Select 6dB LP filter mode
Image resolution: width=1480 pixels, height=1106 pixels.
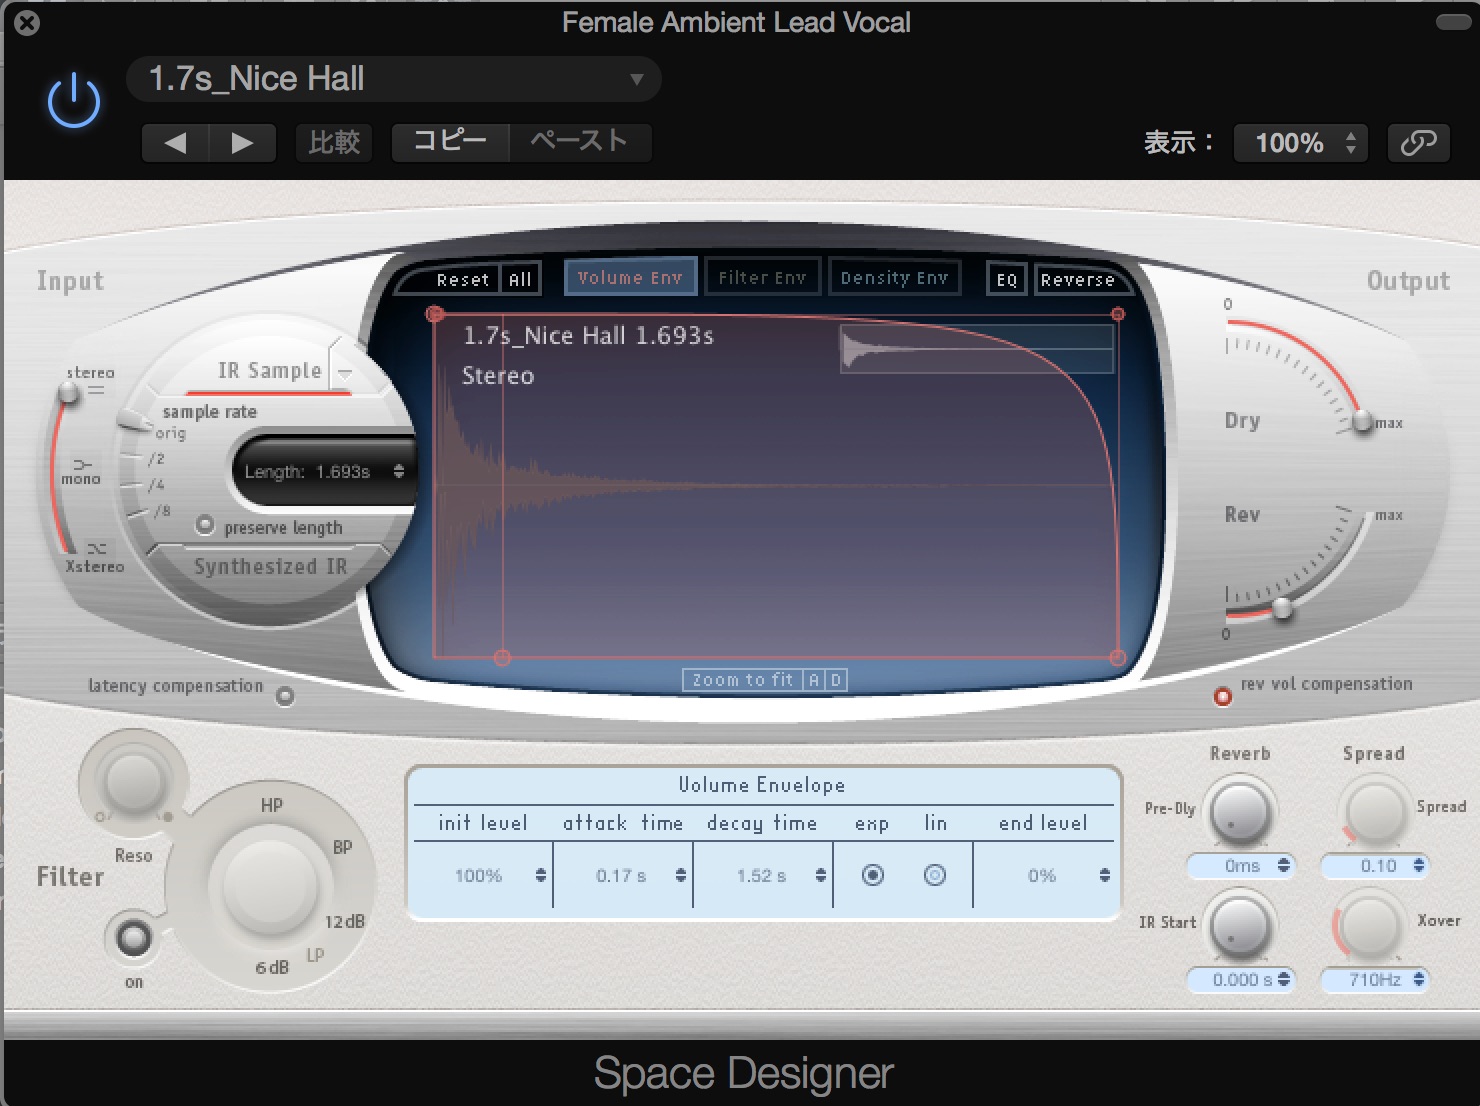(272, 967)
